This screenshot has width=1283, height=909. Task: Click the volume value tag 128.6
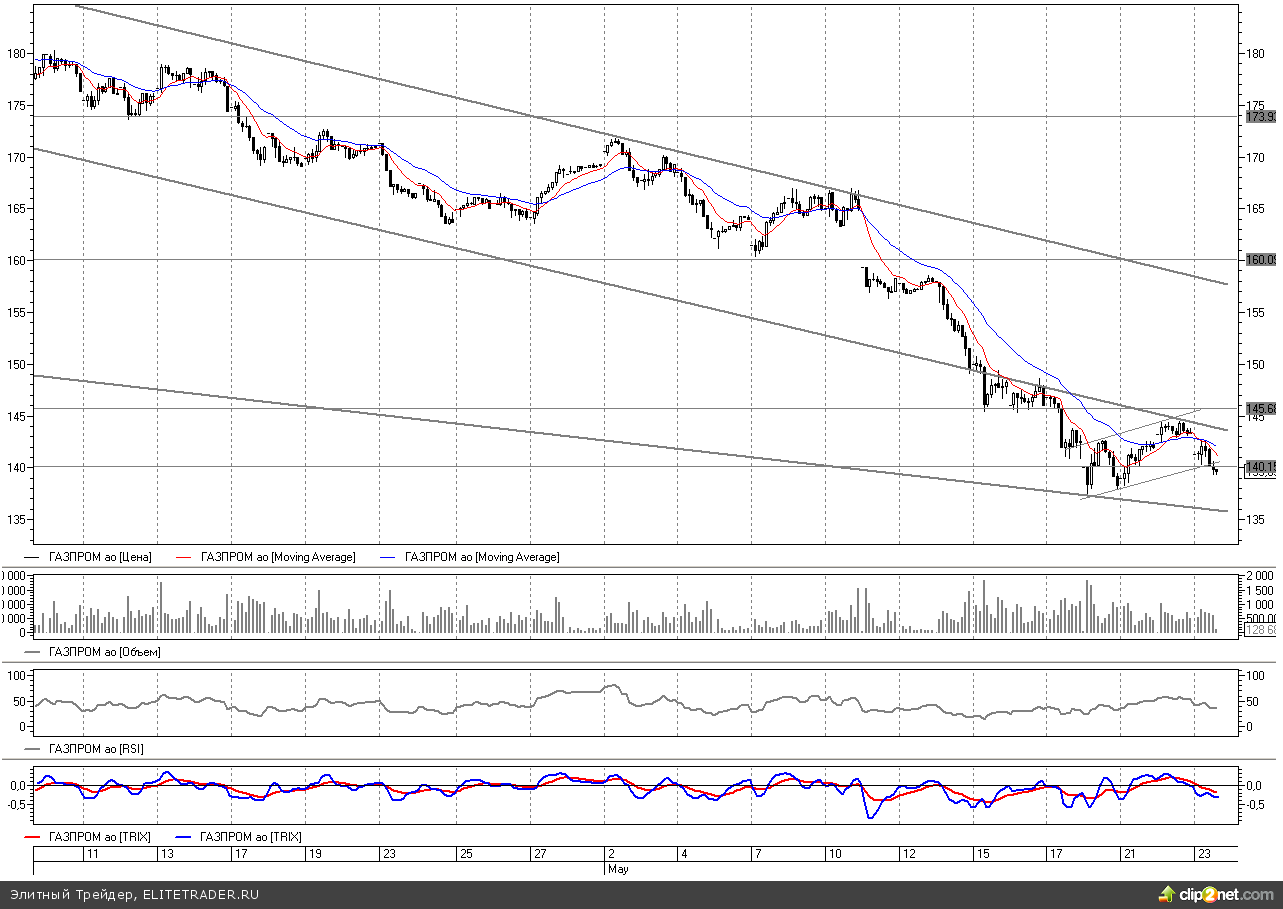coord(1261,630)
